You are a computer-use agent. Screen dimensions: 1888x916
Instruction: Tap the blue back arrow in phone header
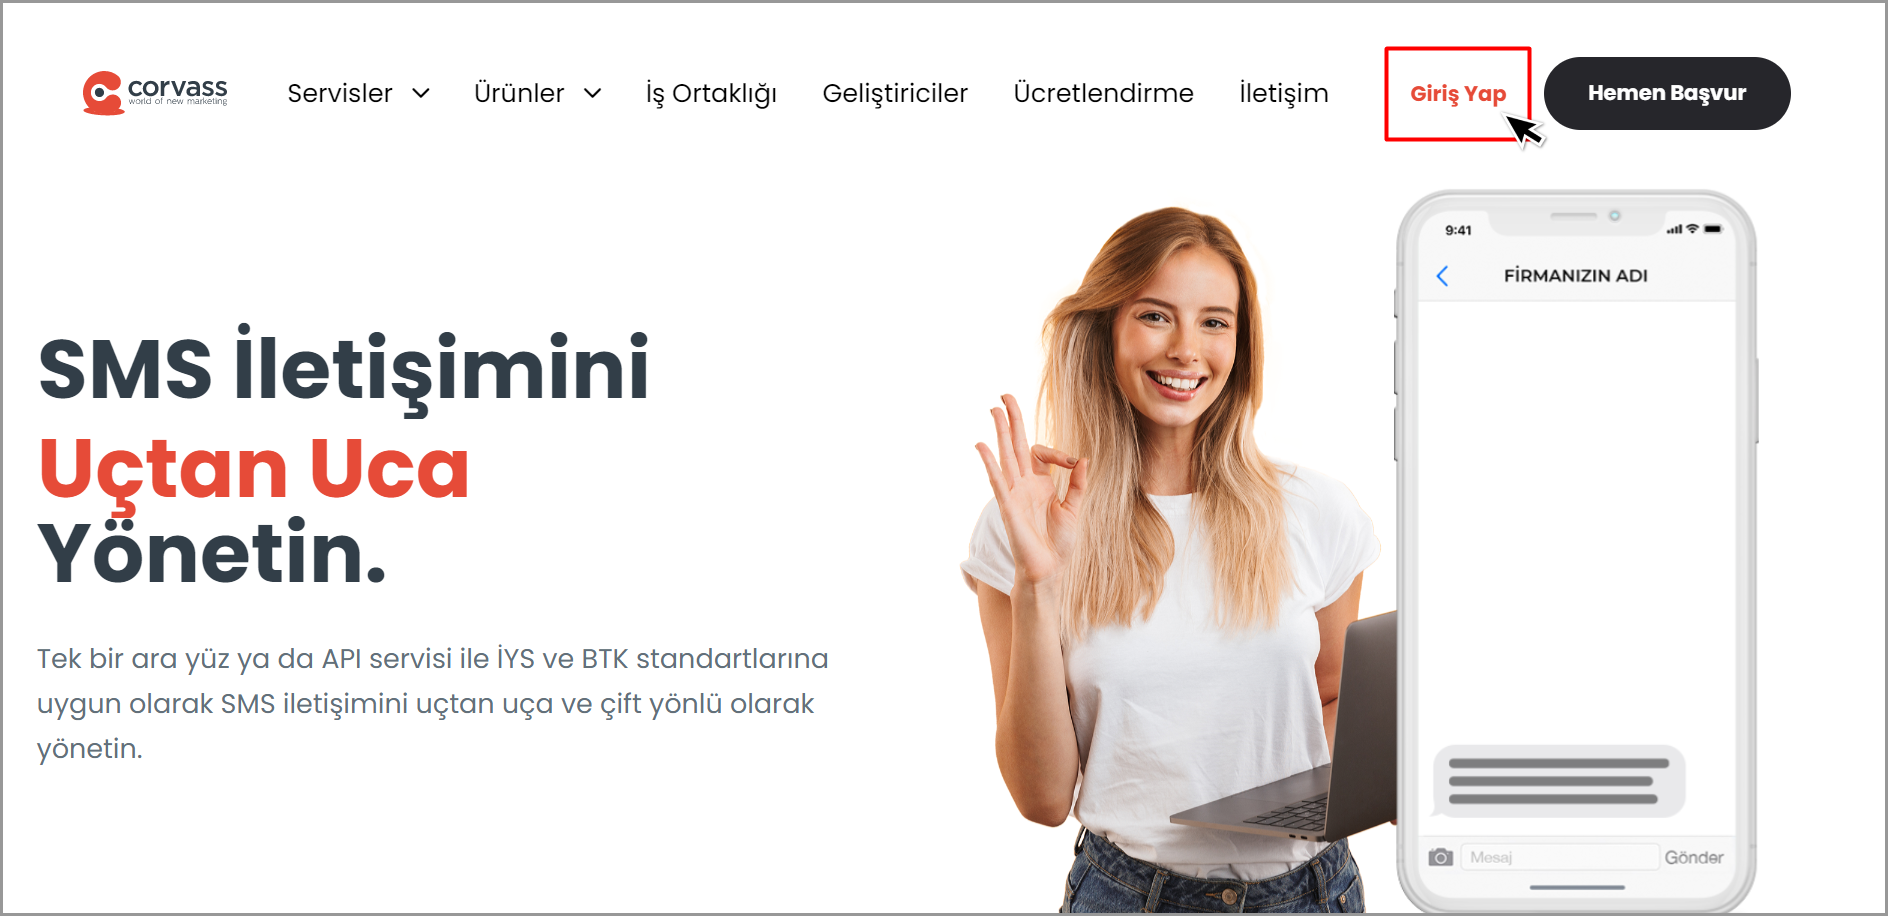[x=1442, y=276]
